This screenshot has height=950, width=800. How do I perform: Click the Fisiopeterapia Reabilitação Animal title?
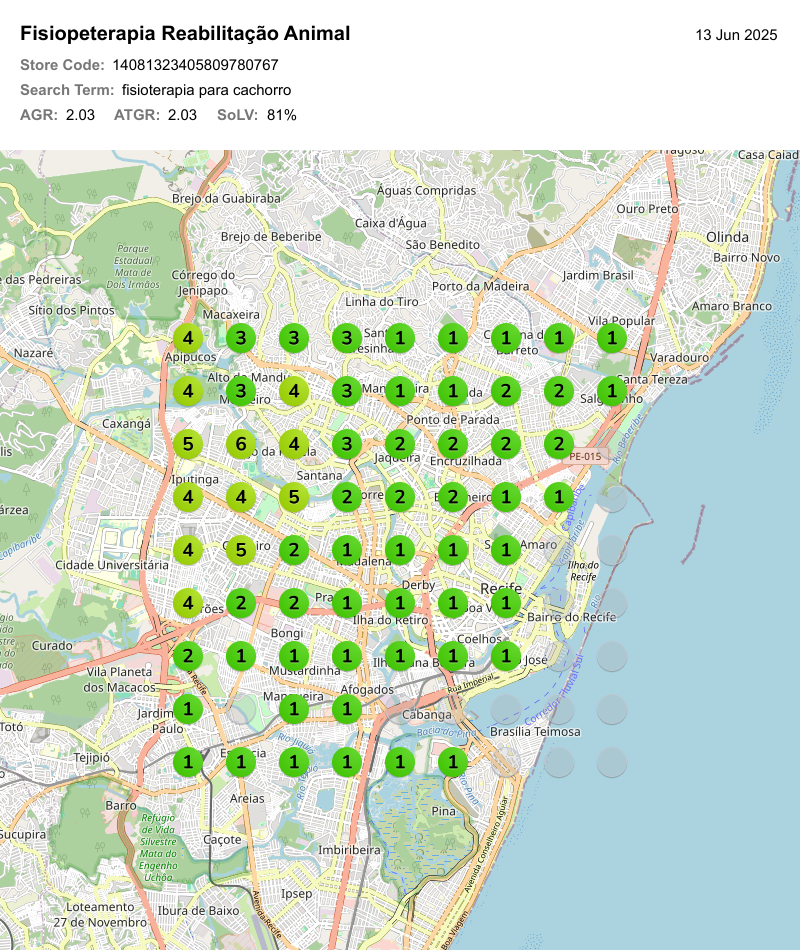[x=185, y=34]
